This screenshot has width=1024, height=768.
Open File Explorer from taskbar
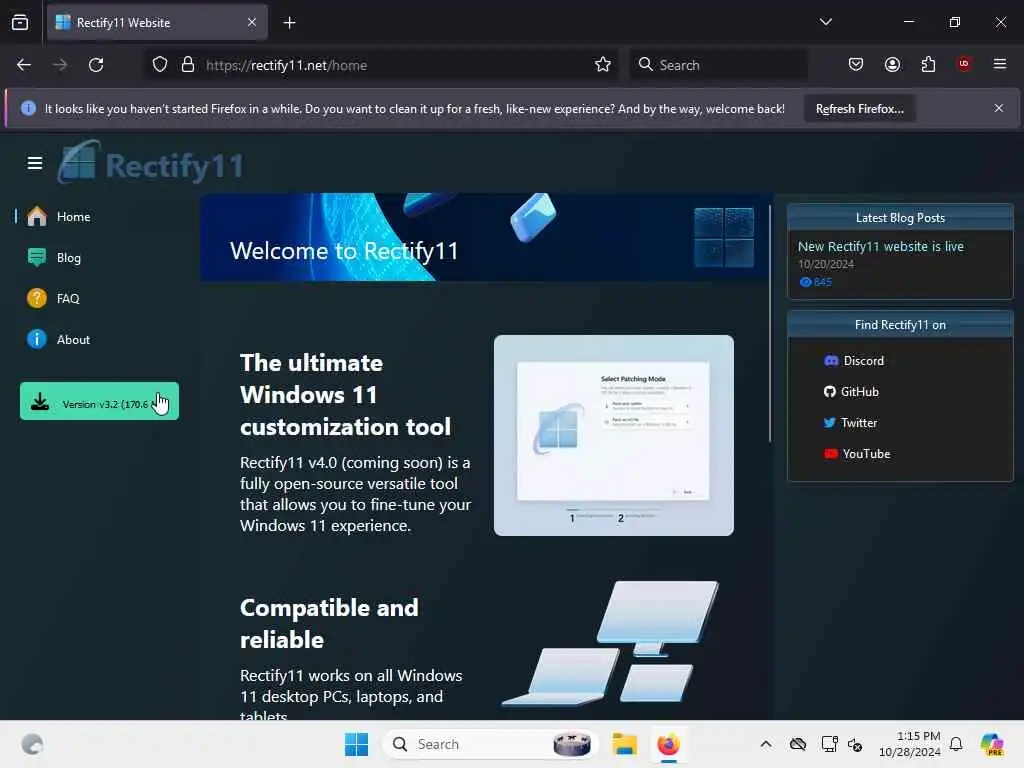pos(624,744)
